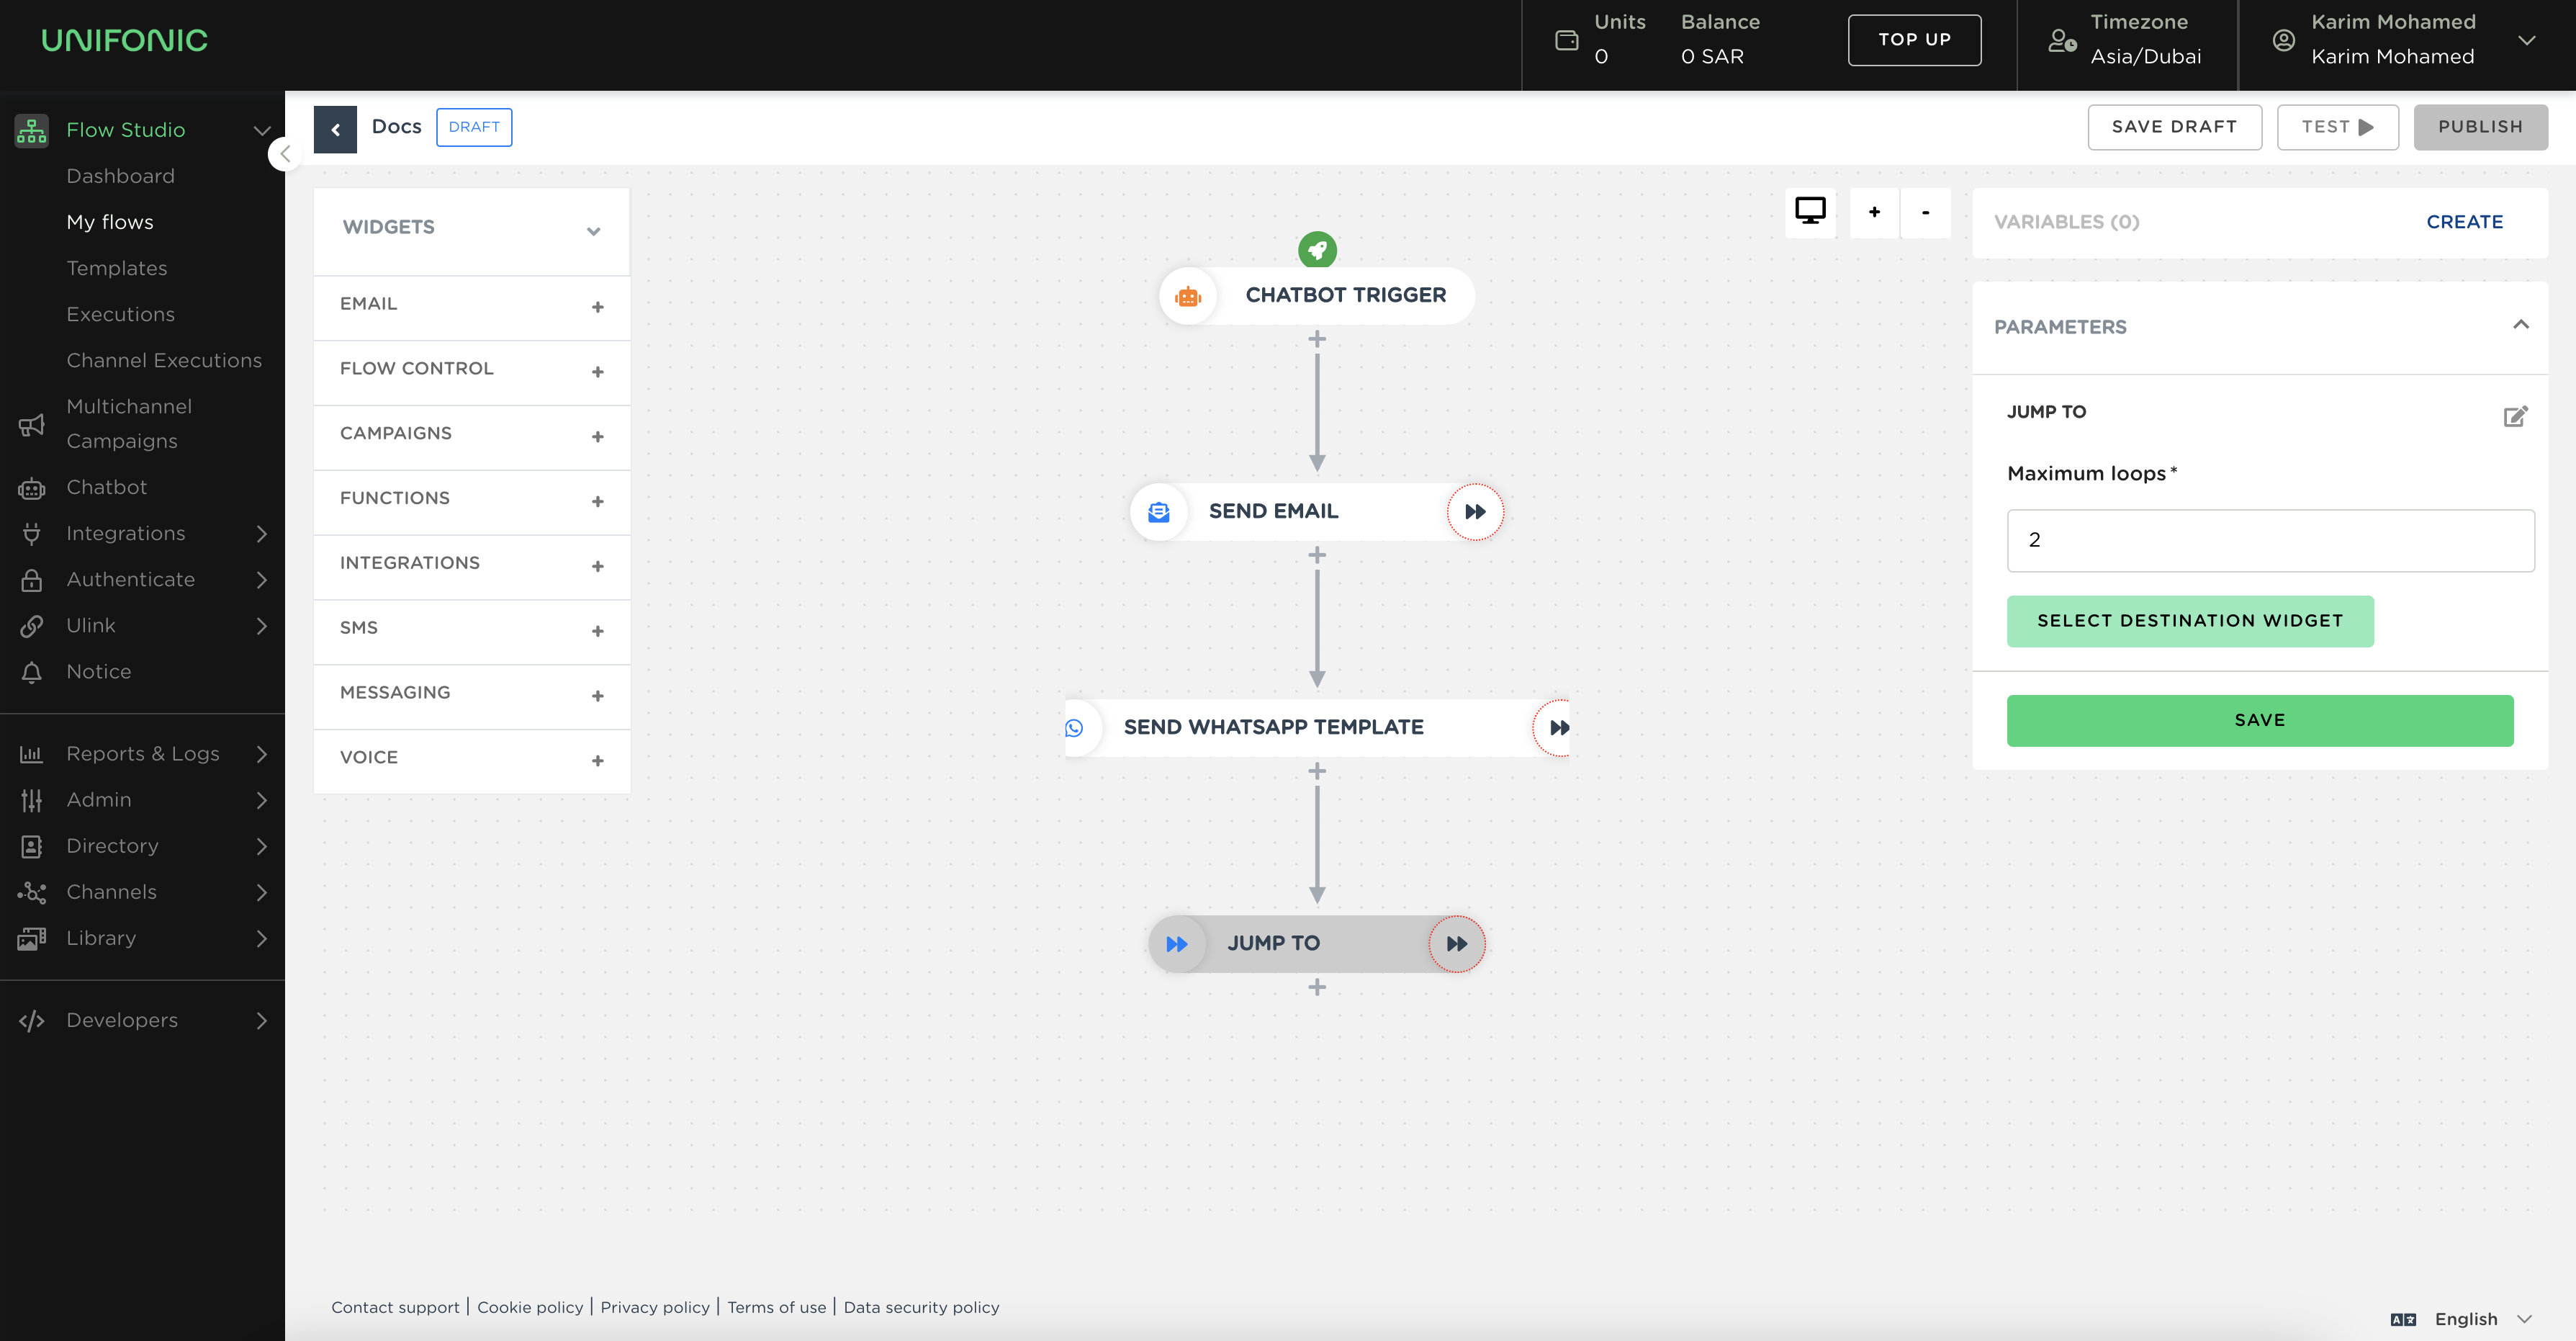Collapse the left sidebar with arrow
Image resolution: width=2576 pixels, height=1341 pixels.
click(285, 154)
